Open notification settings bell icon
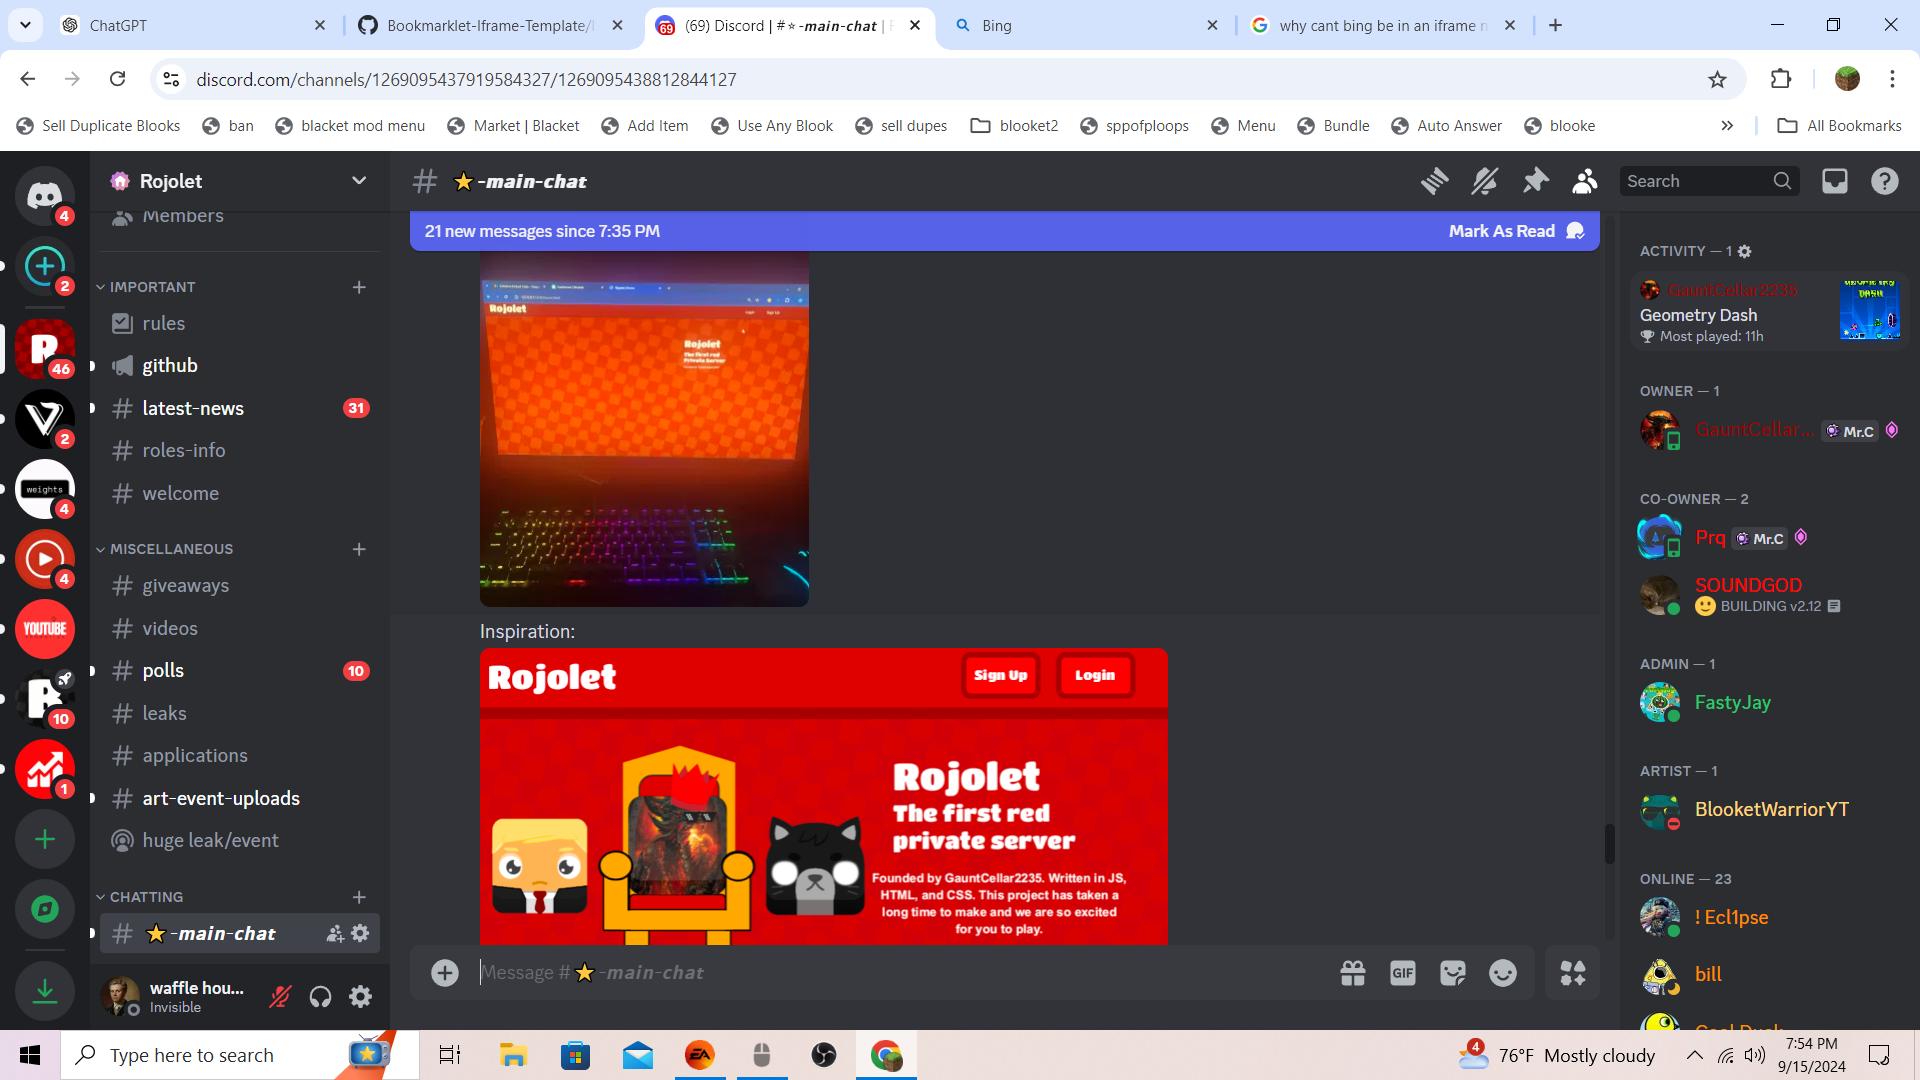 [x=1484, y=181]
